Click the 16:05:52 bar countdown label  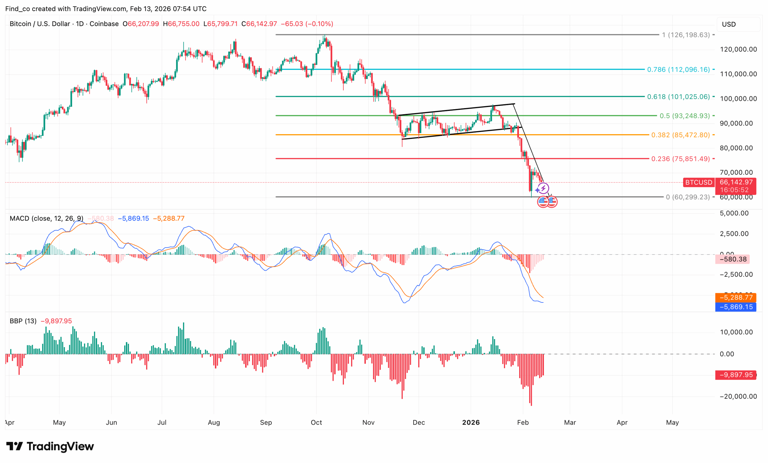734,190
